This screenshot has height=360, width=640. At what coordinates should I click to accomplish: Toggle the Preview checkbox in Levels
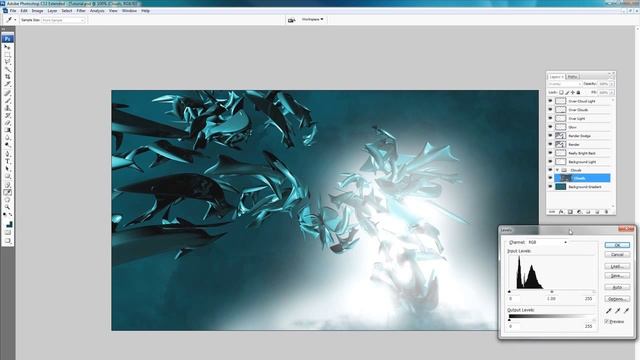(607, 321)
